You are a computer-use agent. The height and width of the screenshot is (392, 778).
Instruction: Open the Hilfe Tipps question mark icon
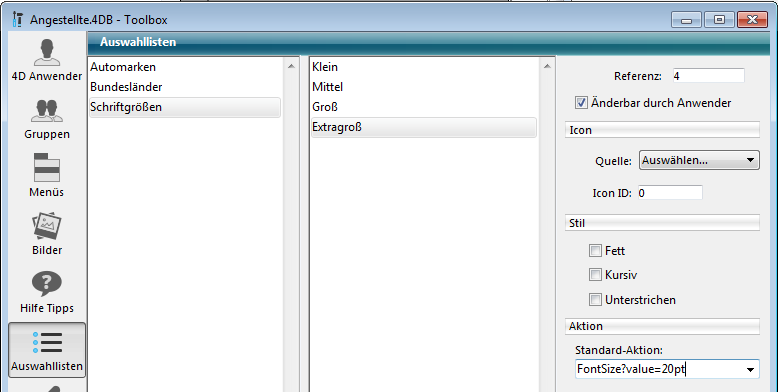[47, 284]
